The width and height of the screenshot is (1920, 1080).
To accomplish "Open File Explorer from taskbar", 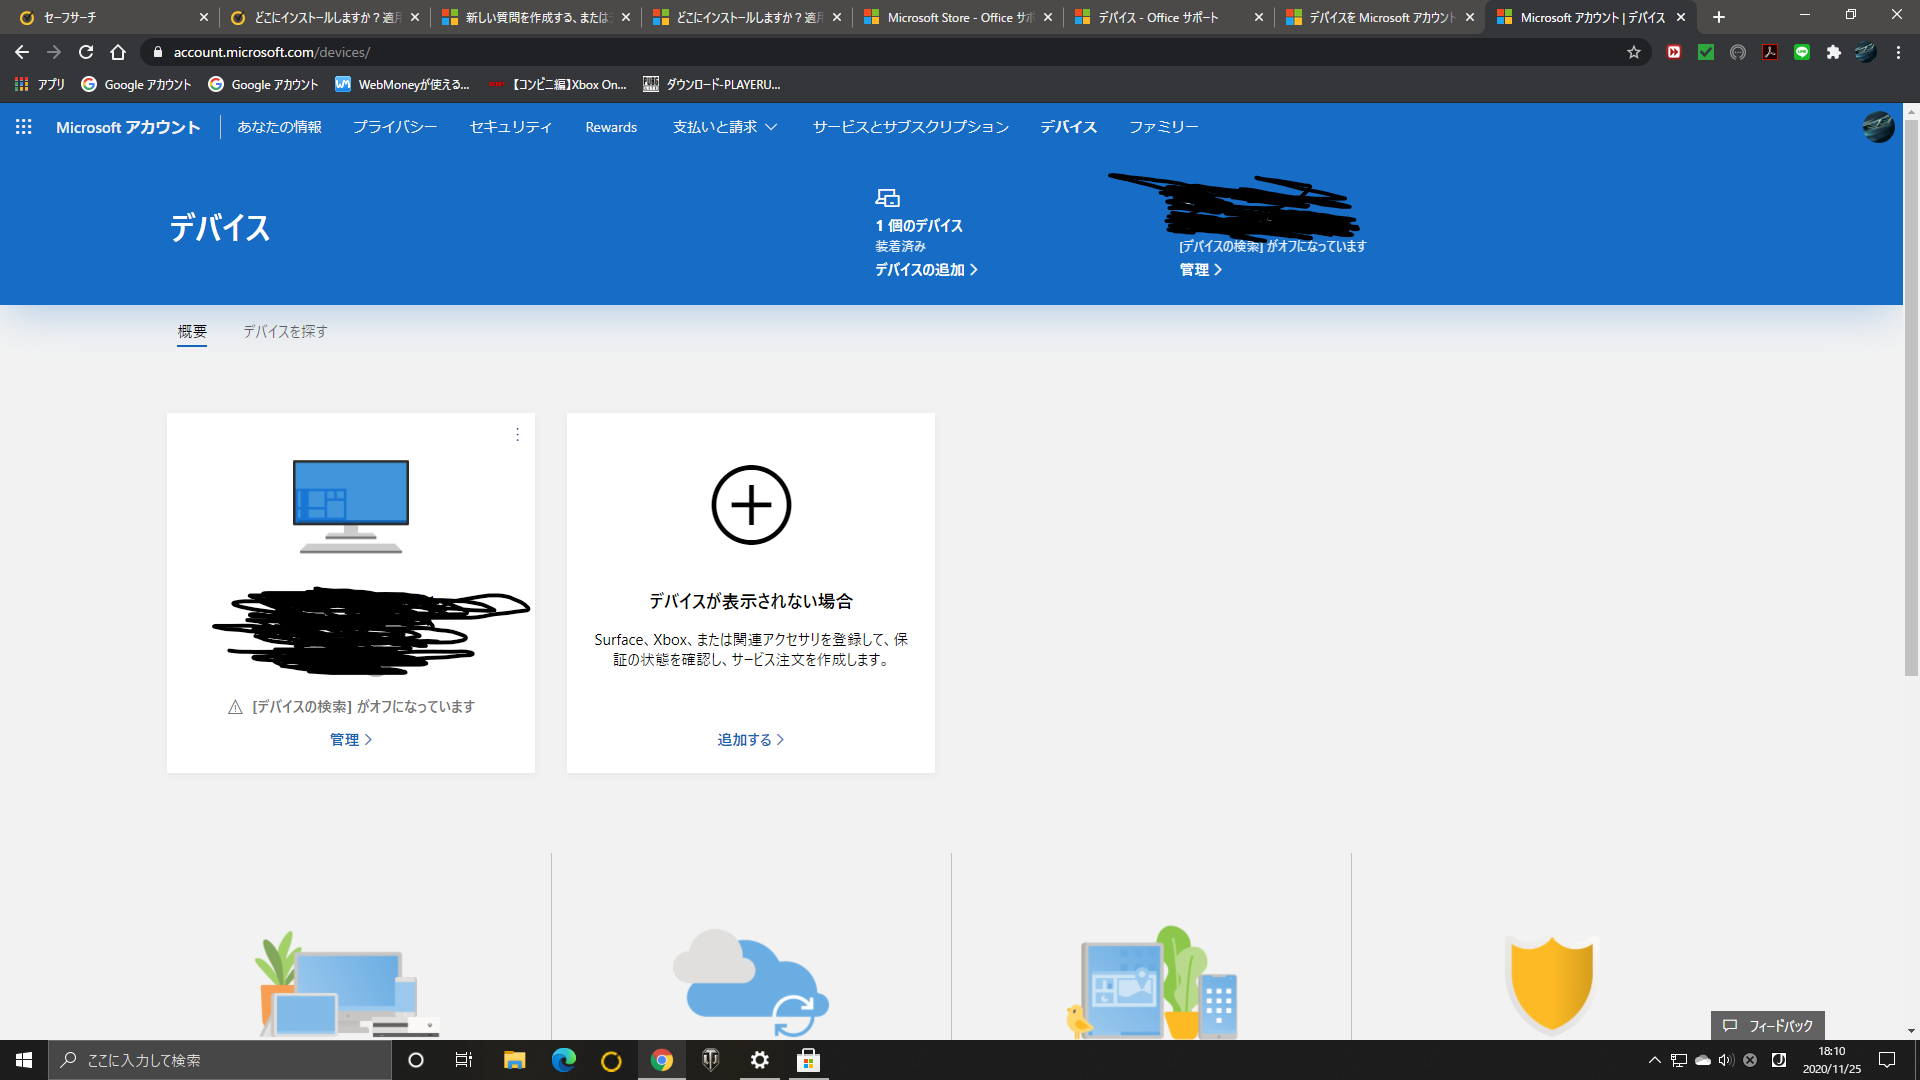I will pyautogui.click(x=514, y=1060).
